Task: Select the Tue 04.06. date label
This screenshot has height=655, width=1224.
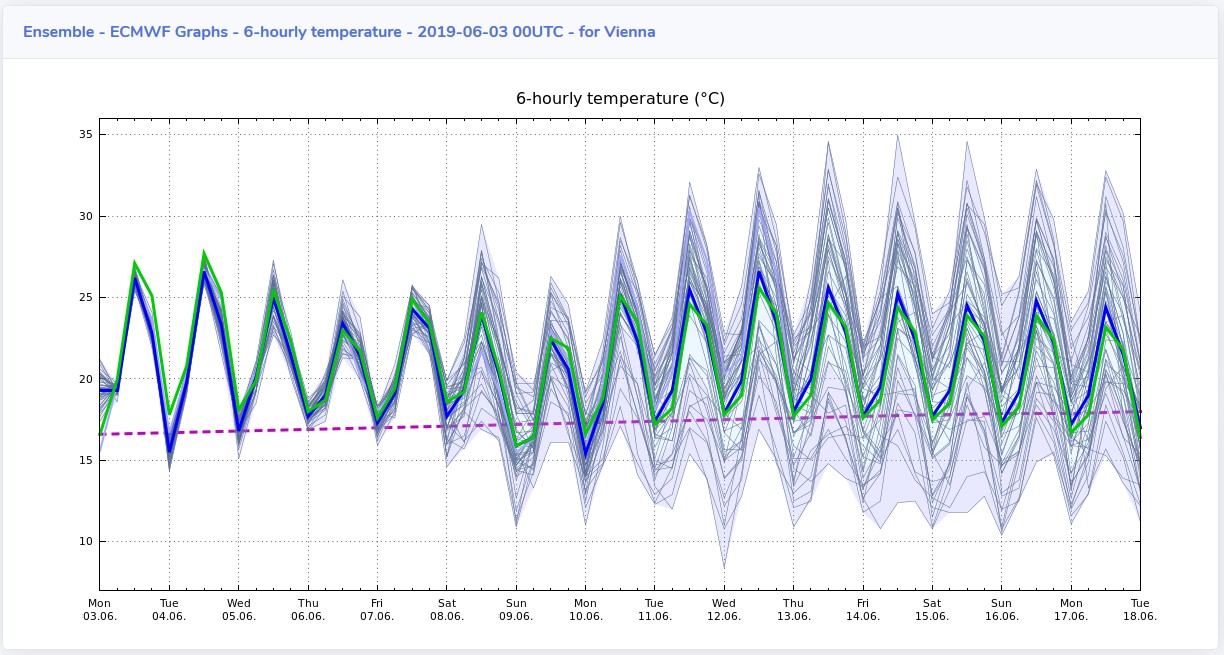Action: [169, 610]
